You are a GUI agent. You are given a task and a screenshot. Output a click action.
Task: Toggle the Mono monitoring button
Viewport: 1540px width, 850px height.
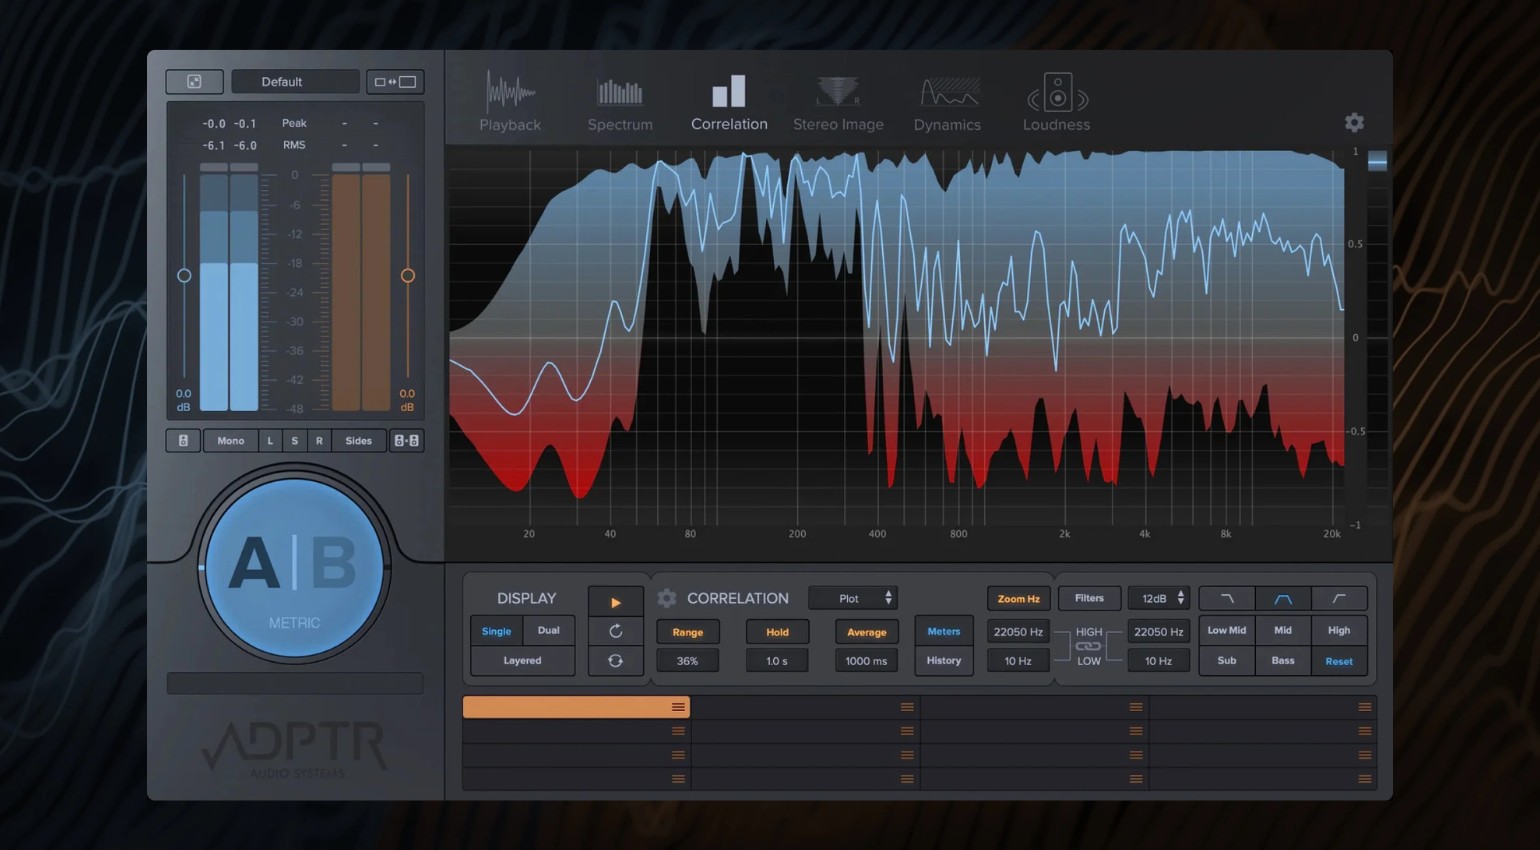230,441
